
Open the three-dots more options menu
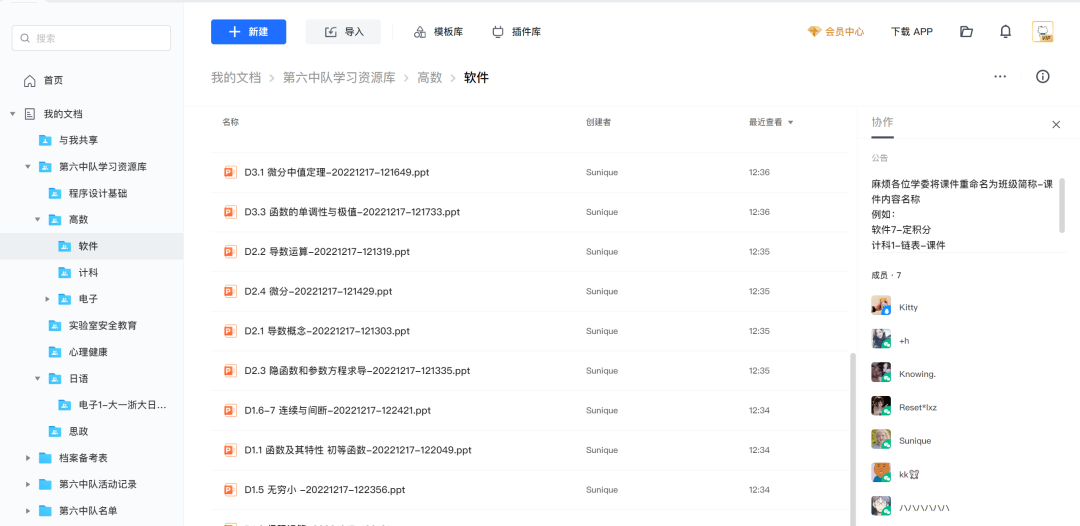(x=1000, y=77)
